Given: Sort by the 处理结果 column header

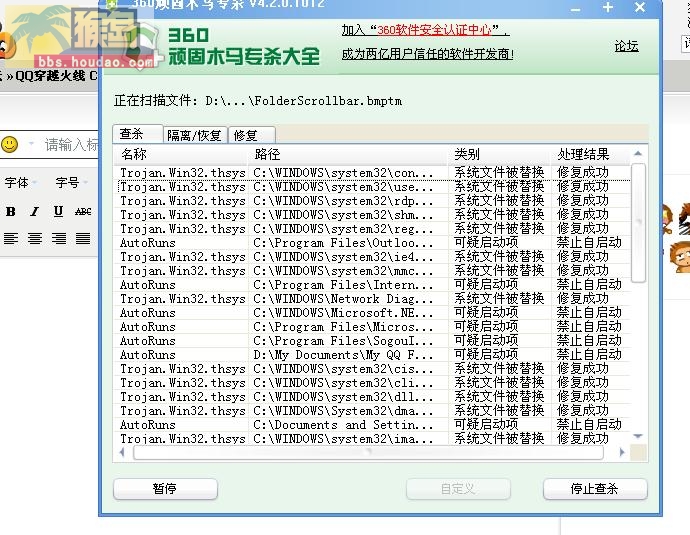Looking at the screenshot, I should (x=591, y=154).
